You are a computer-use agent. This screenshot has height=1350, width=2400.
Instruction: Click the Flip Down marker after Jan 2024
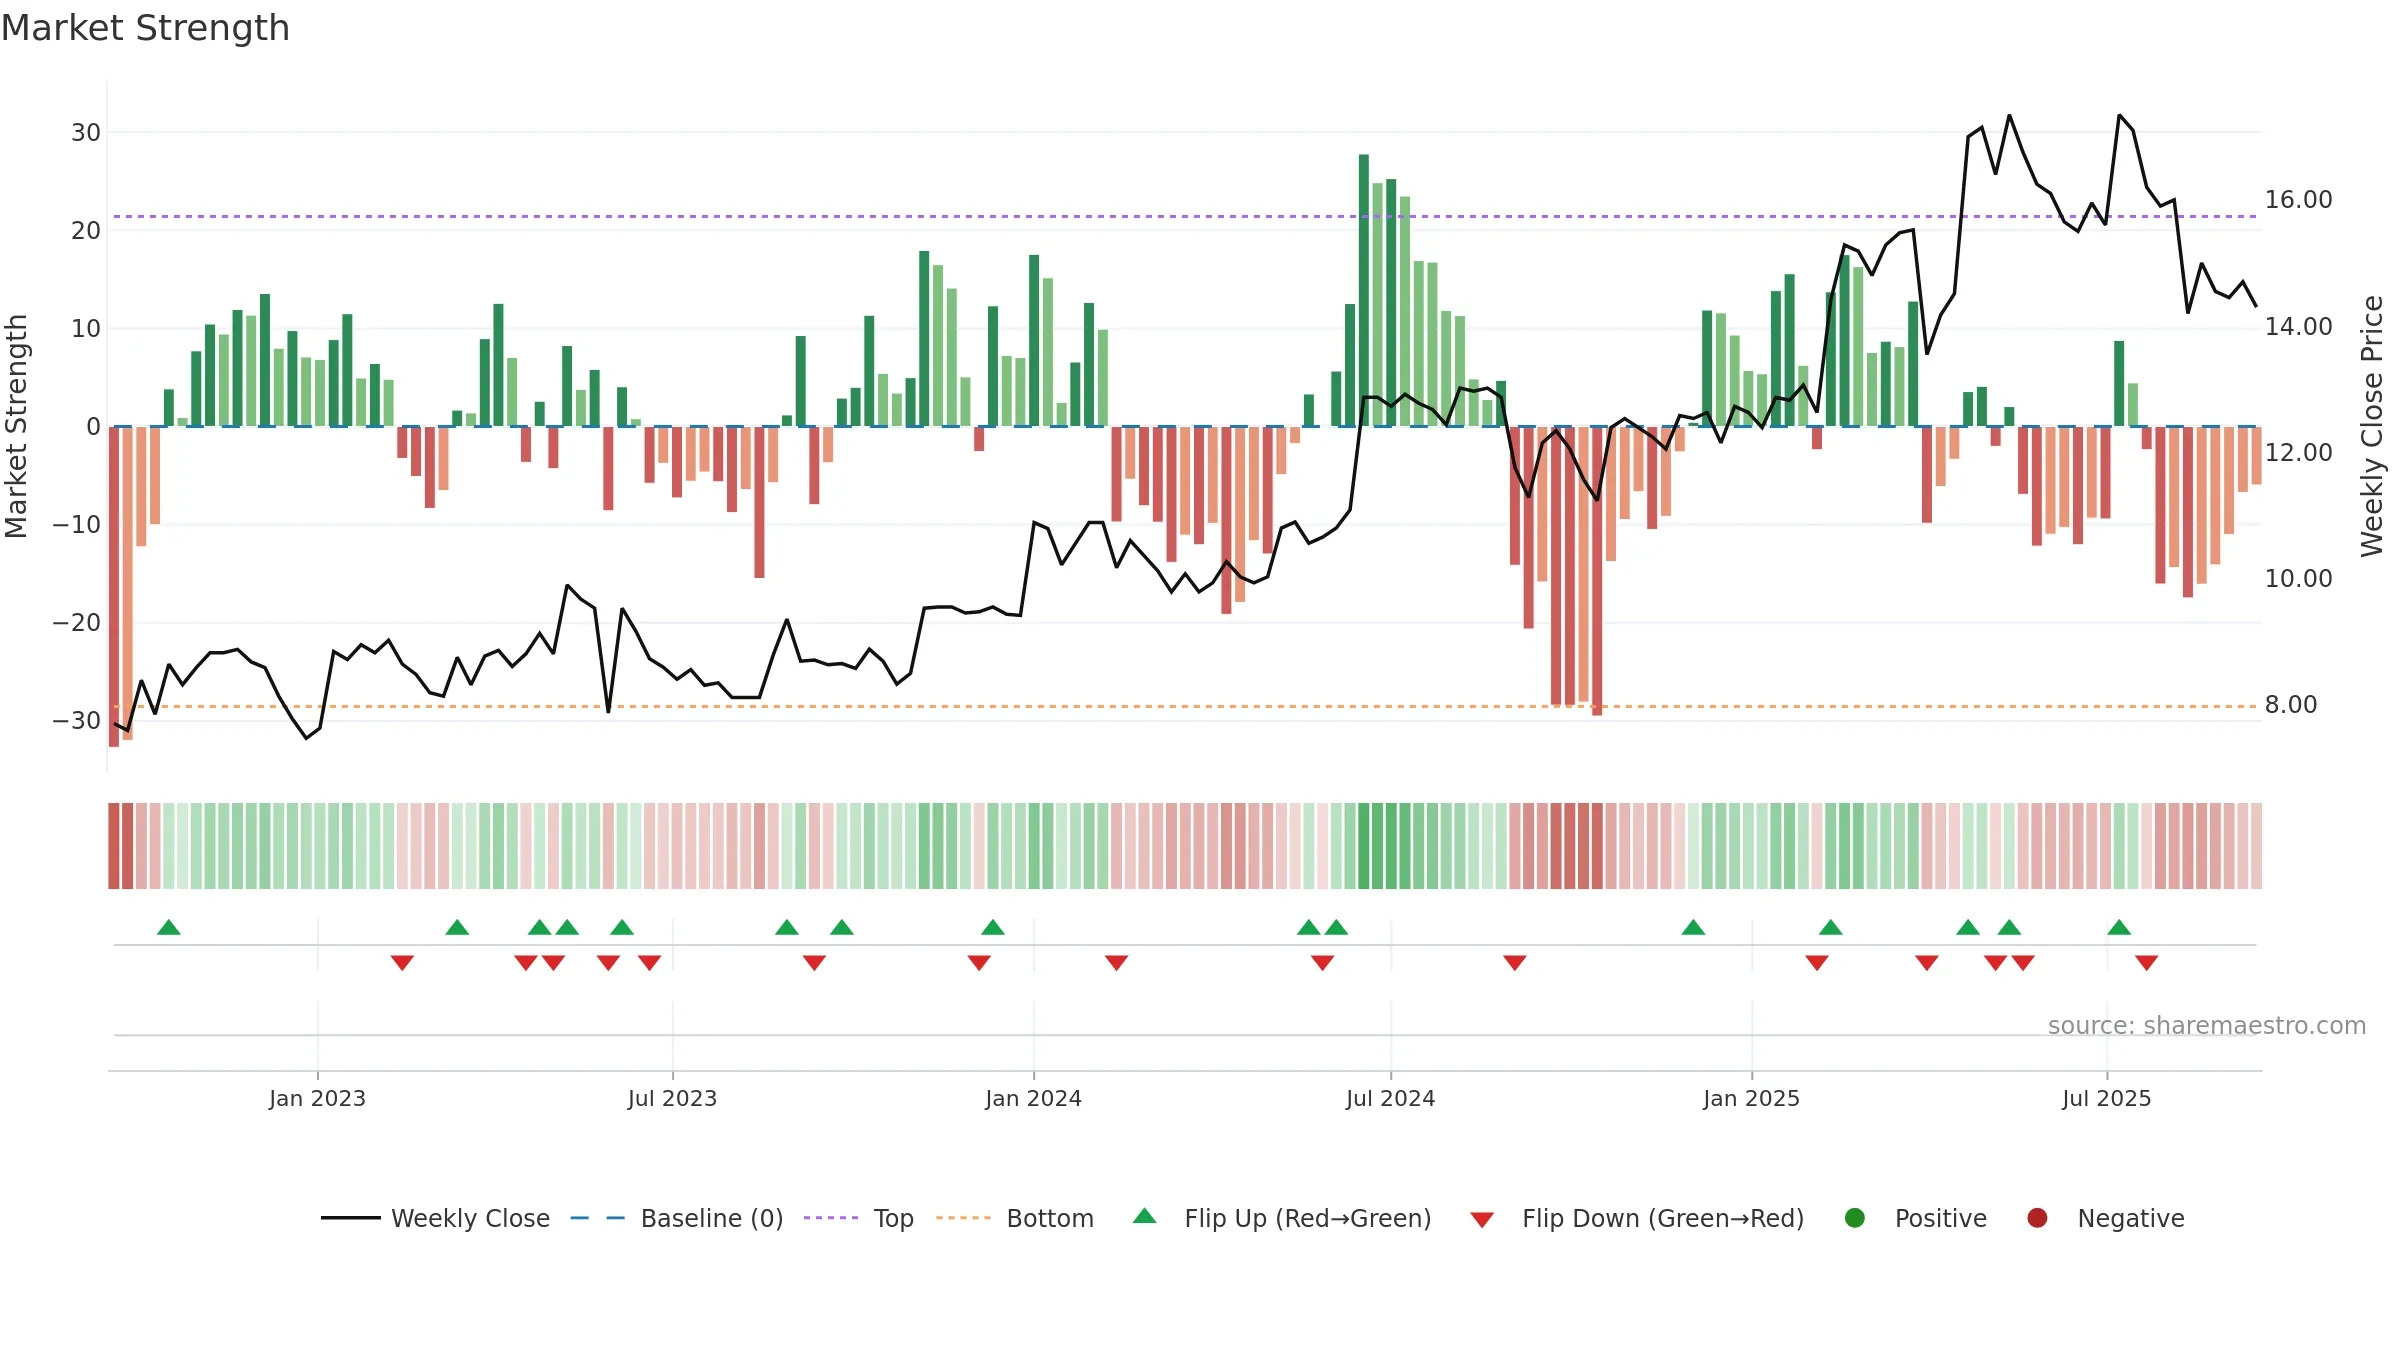tap(1117, 963)
